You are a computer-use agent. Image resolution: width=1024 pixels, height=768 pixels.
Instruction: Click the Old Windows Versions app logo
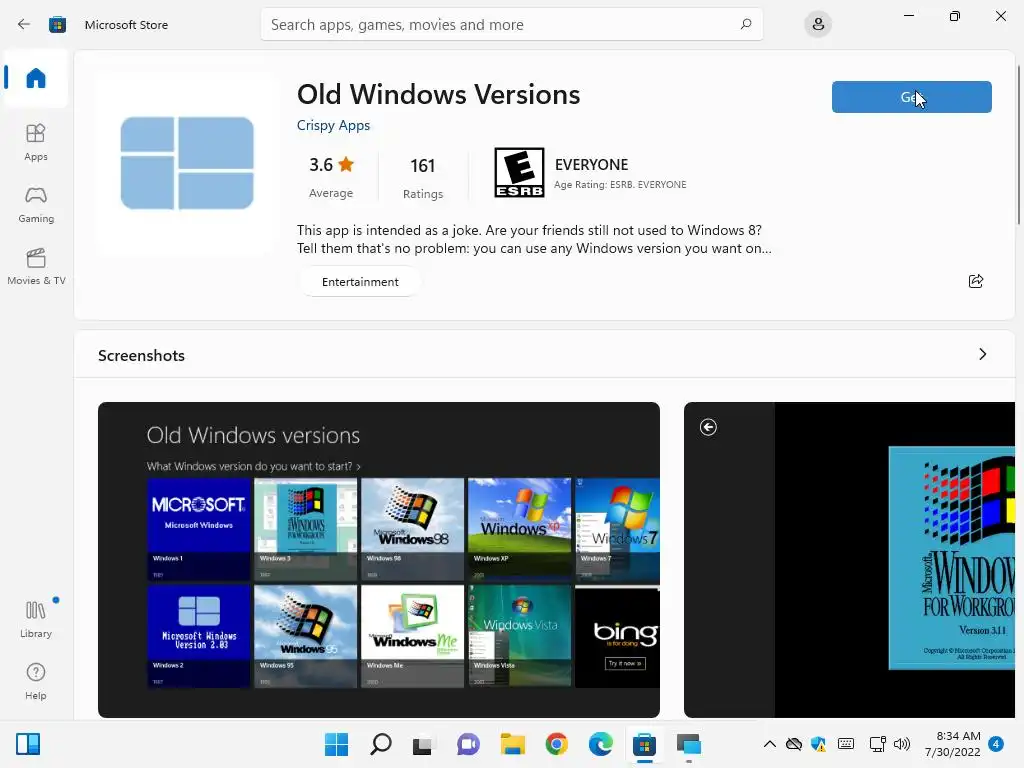tap(187, 163)
